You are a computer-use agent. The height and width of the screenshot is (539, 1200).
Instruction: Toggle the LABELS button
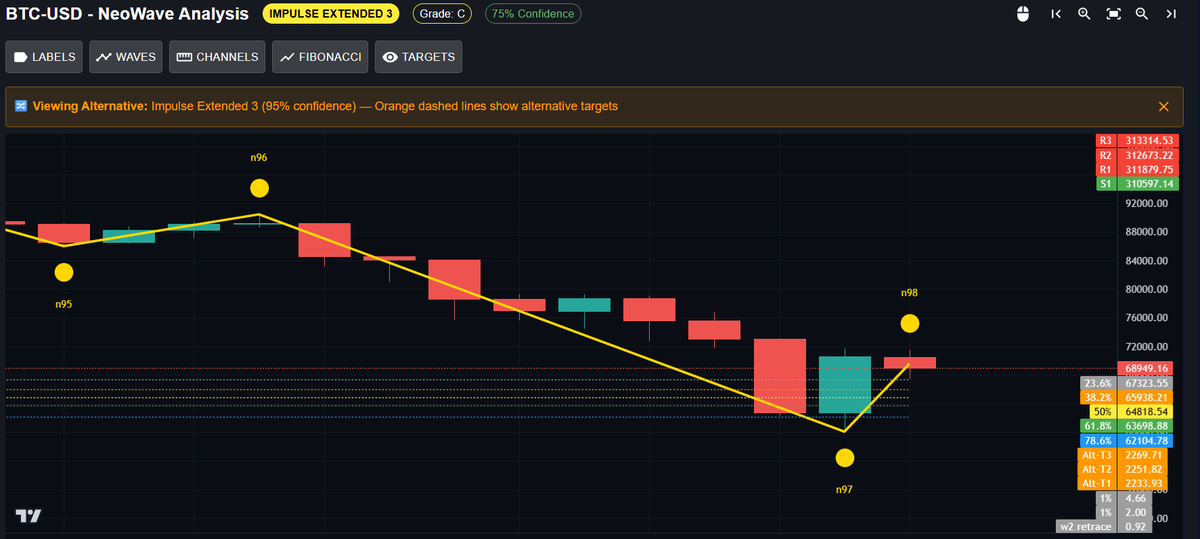tap(45, 57)
